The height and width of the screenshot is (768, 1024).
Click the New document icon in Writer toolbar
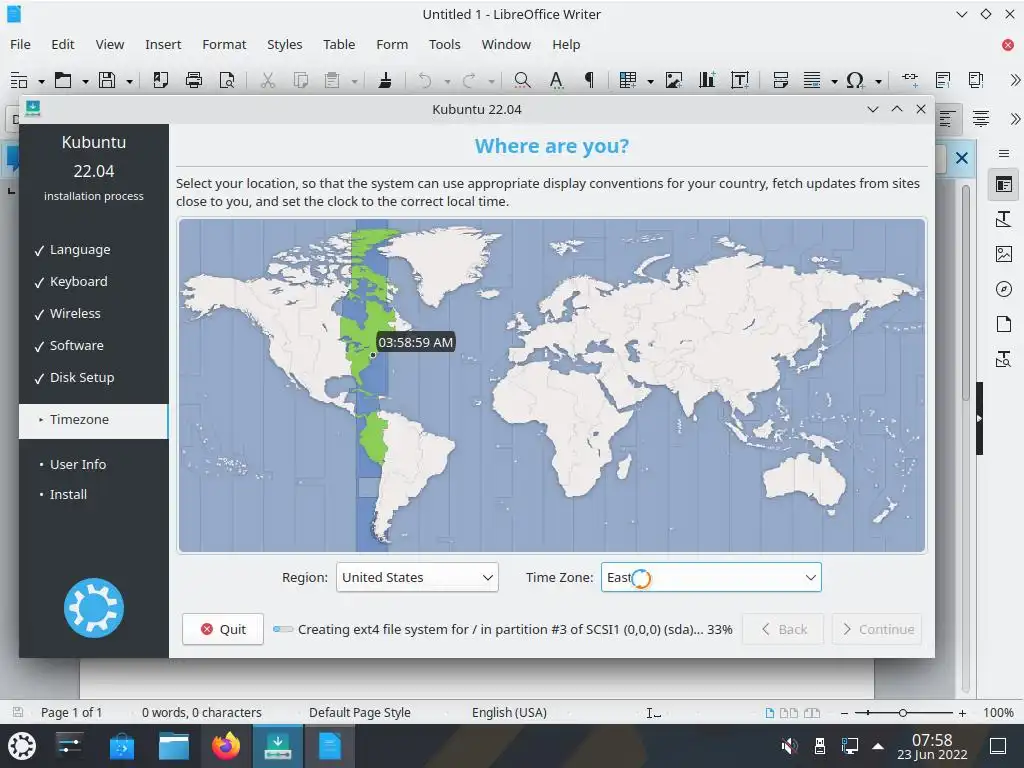19,80
